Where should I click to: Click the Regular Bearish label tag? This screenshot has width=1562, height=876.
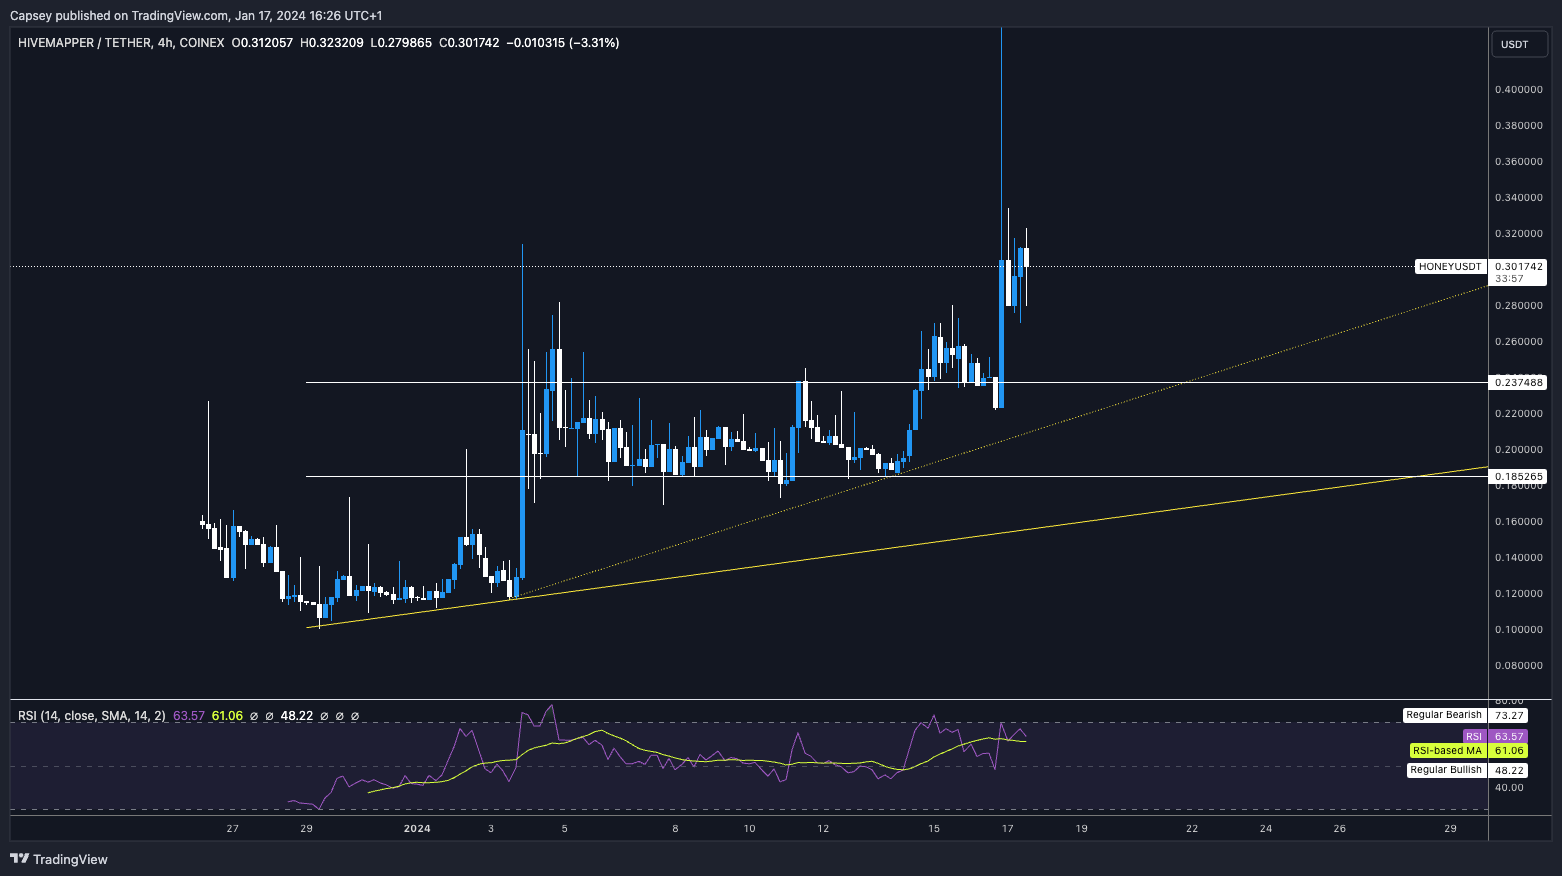[1443, 715]
